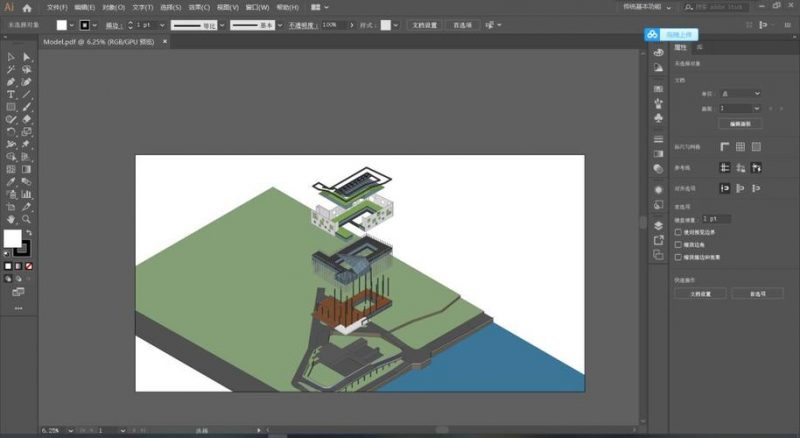Select the Pen tool

click(x=10, y=82)
